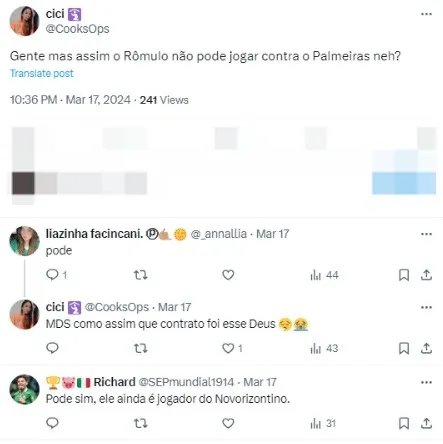Reply to cici's 'MDS como assim' comment
This screenshot has width=443, height=444.
(52, 348)
